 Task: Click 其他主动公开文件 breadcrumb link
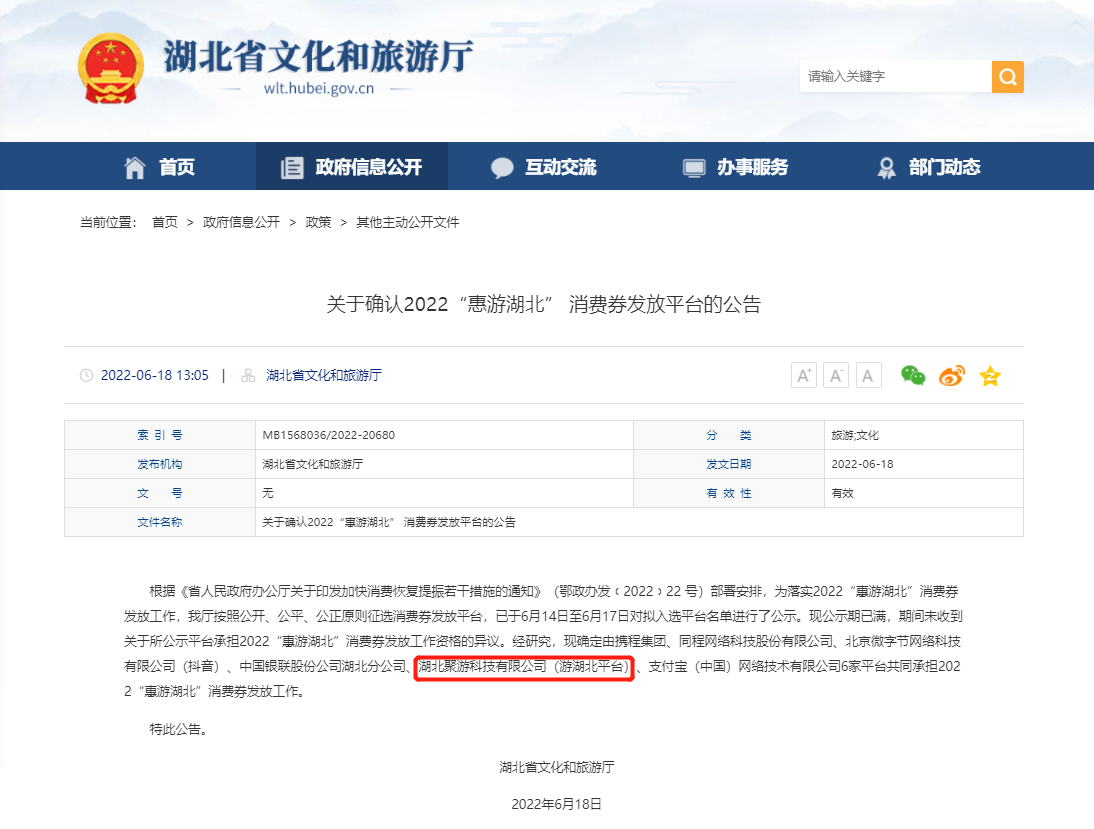click(407, 222)
